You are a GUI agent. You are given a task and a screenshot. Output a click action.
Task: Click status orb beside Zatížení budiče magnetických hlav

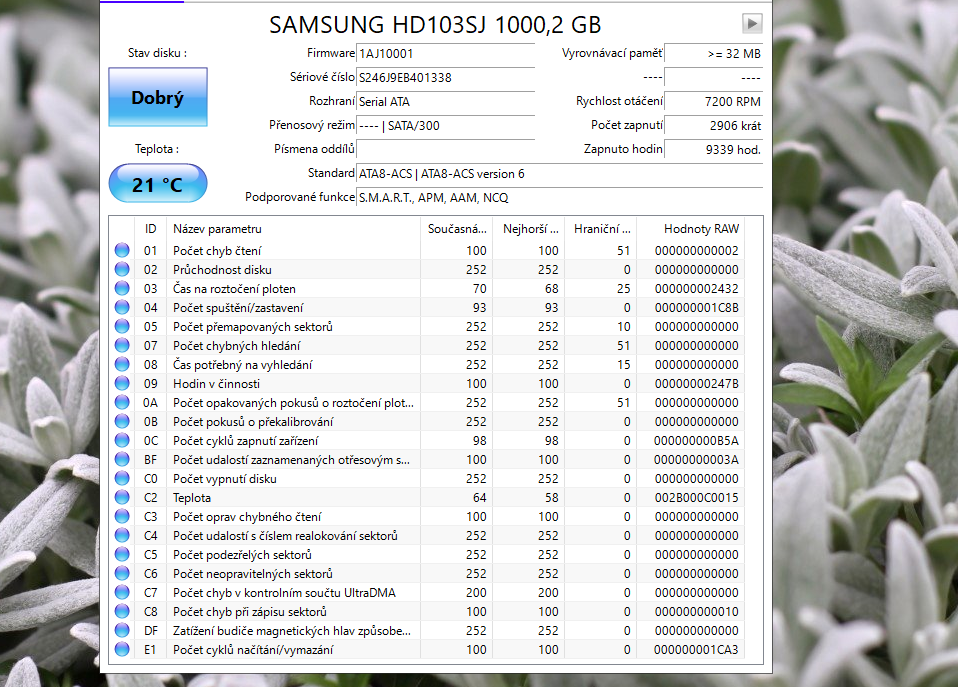[x=122, y=630]
